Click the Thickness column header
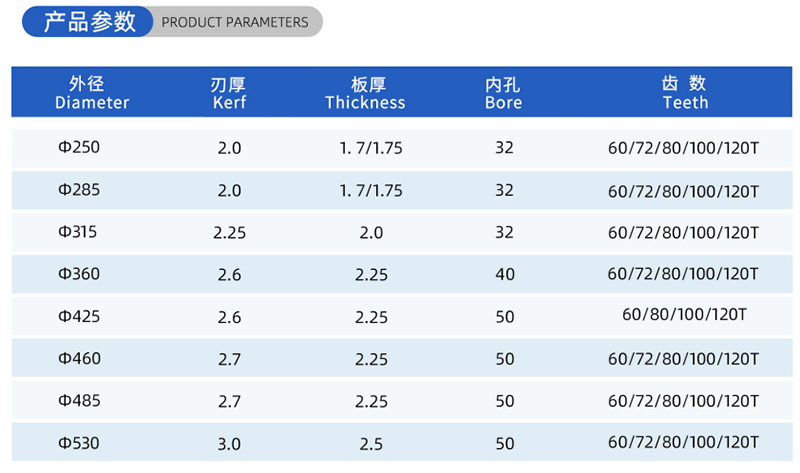This screenshot has width=800, height=473. tap(365, 93)
